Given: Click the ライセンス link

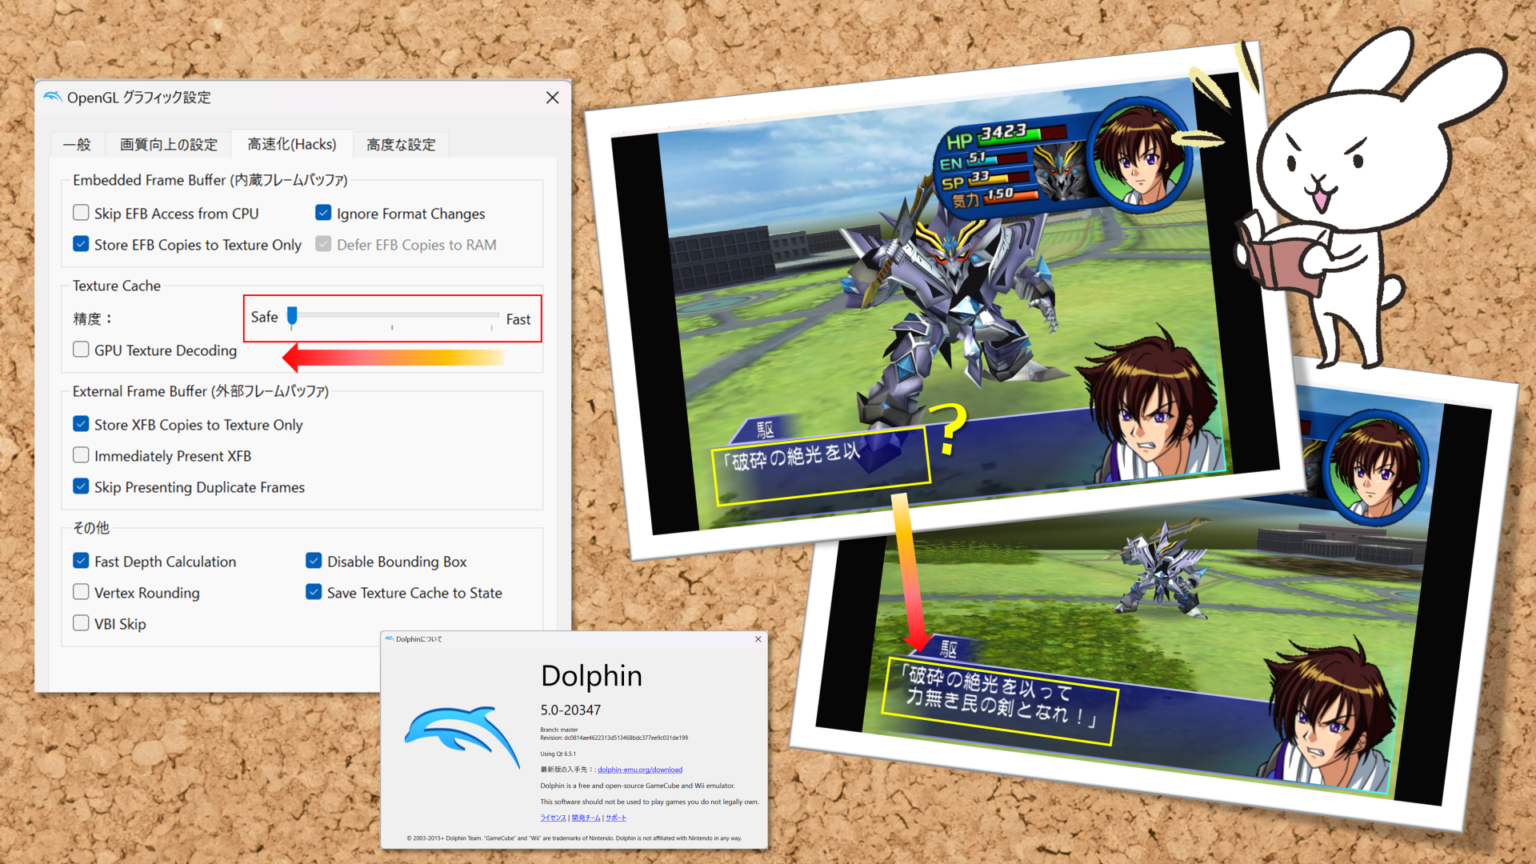Looking at the screenshot, I should coord(553,818).
